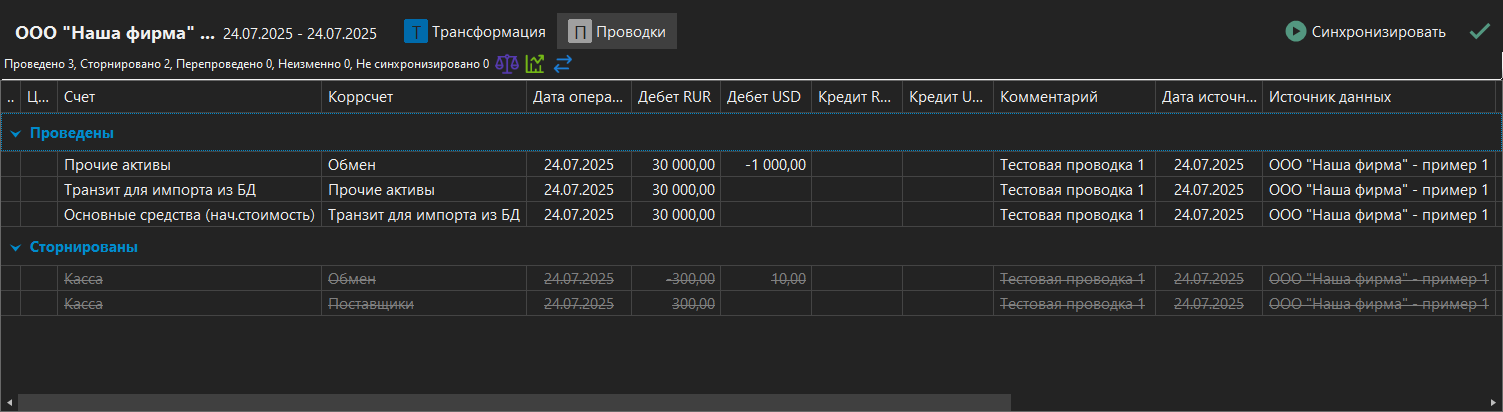Click the gray П Проводки icon
The height and width of the screenshot is (412, 1503).
579,32
